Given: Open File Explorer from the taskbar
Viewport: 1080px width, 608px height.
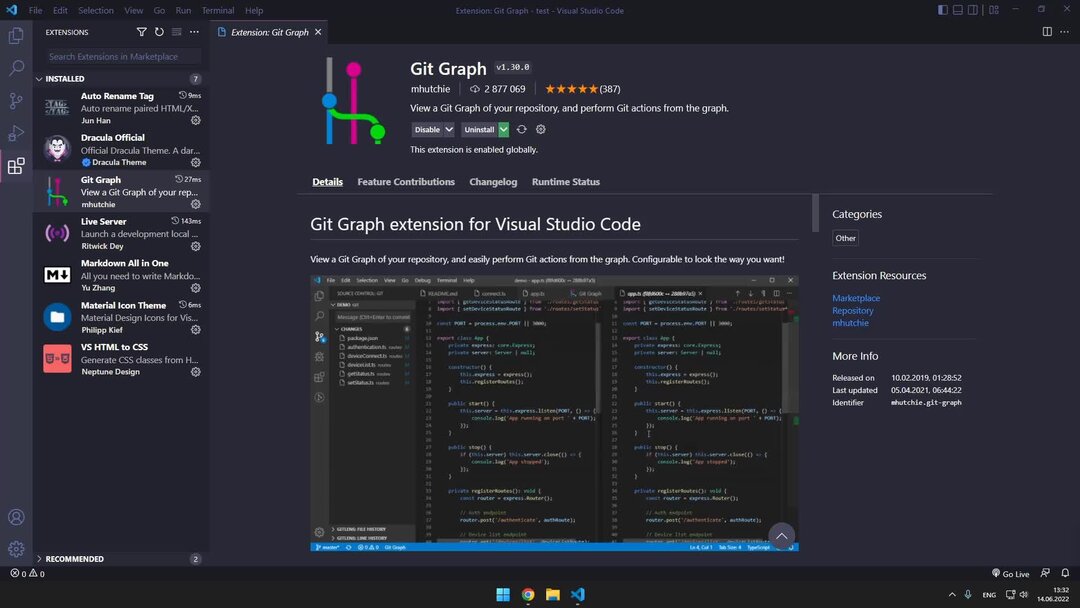Looking at the screenshot, I should pos(552,594).
